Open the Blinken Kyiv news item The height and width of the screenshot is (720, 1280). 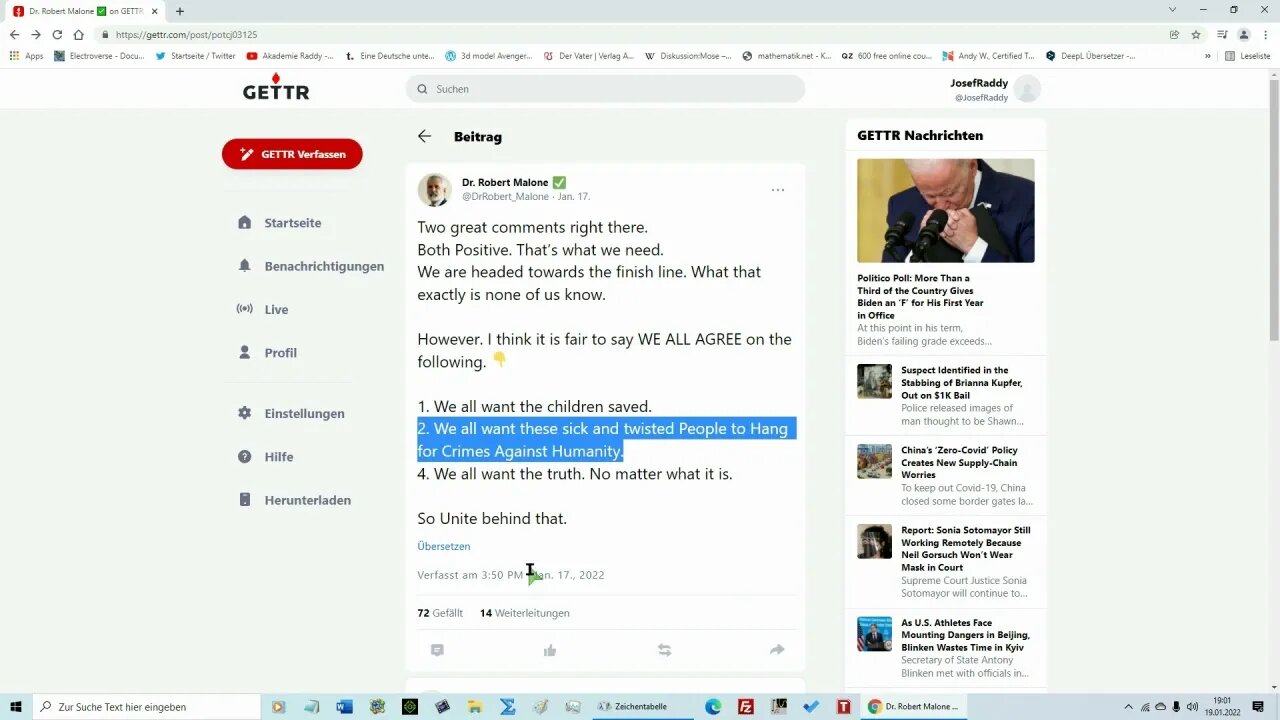pos(965,635)
